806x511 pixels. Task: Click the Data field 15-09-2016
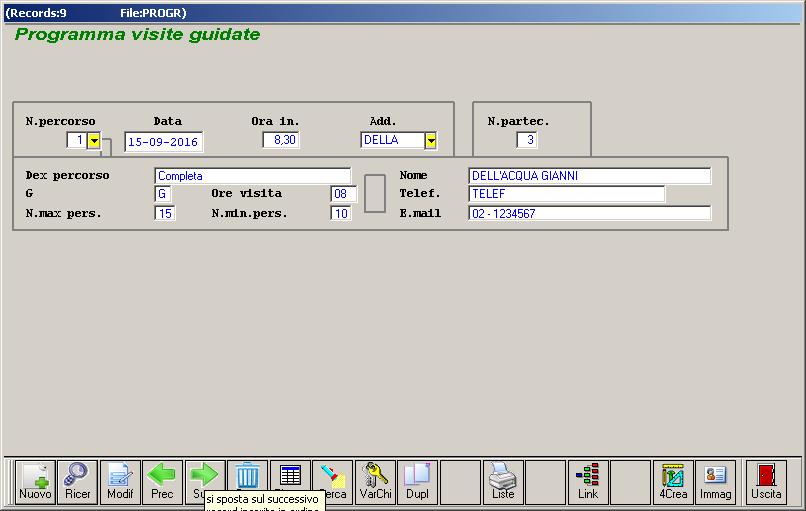pyautogui.click(x=163, y=142)
